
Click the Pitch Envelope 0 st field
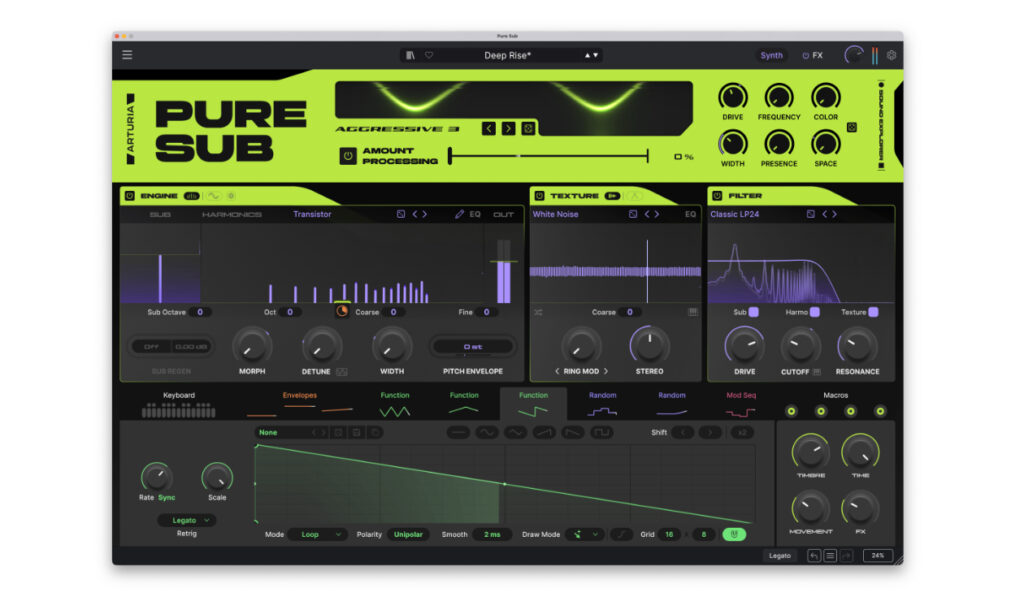(x=473, y=347)
